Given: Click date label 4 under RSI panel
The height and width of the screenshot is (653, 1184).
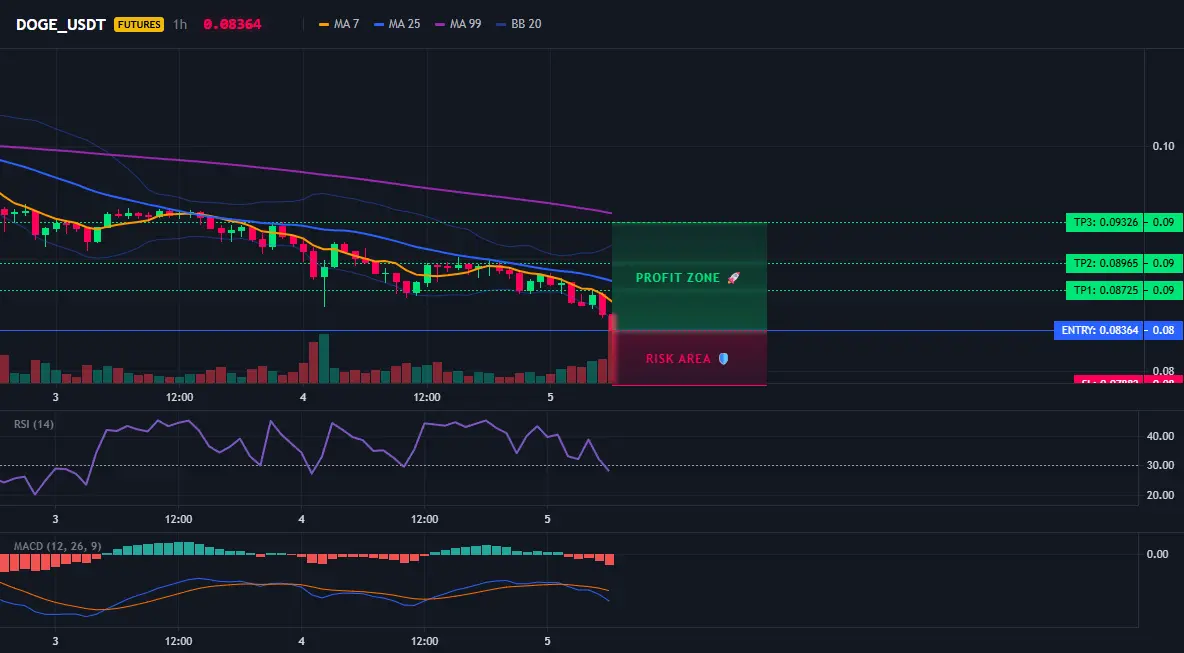Looking at the screenshot, I should point(302,519).
